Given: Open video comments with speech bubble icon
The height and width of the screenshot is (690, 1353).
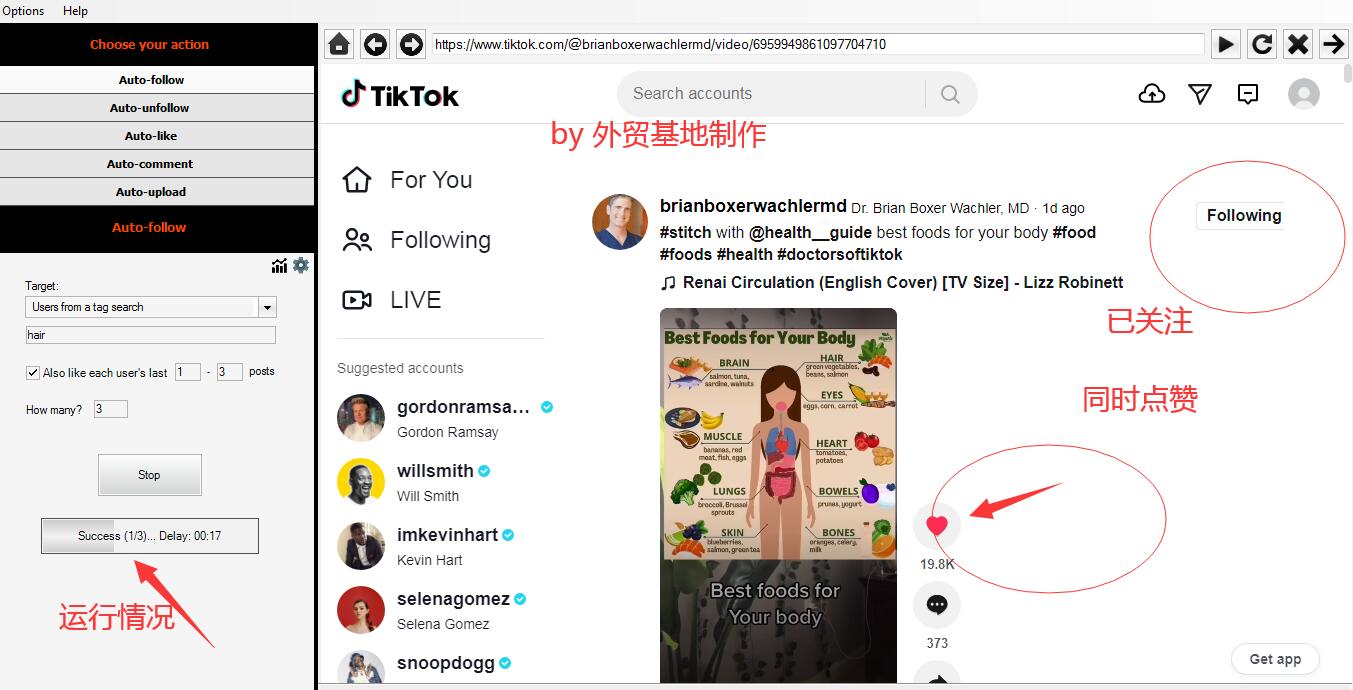Looking at the screenshot, I should point(936,604).
